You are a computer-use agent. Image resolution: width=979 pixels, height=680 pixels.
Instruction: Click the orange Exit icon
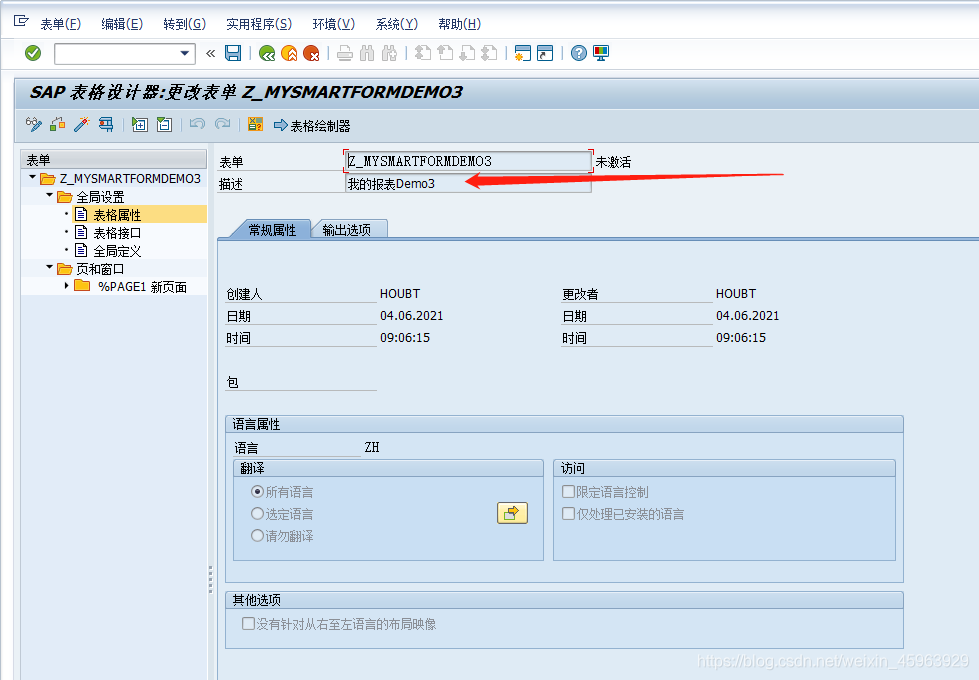[289, 54]
